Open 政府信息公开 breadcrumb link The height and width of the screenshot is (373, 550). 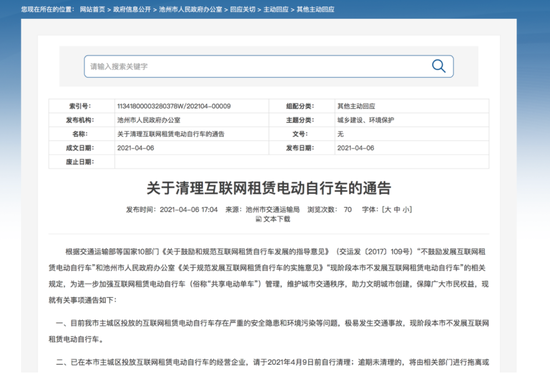pyautogui.click(x=132, y=9)
